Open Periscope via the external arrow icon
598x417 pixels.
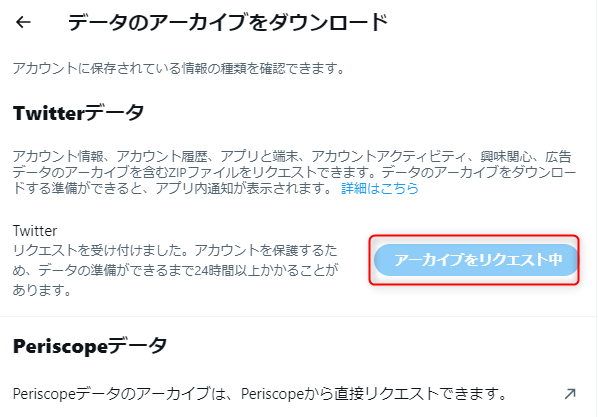[570, 393]
